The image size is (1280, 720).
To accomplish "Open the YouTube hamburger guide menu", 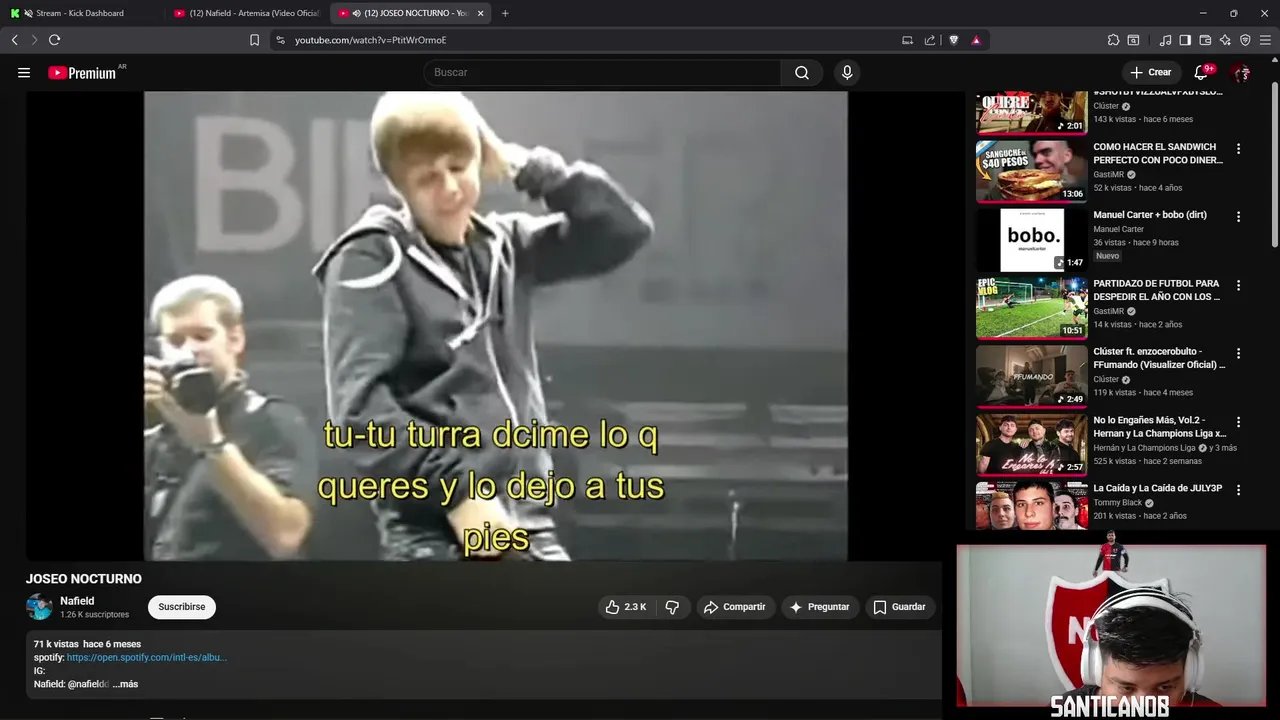I will (x=24, y=72).
